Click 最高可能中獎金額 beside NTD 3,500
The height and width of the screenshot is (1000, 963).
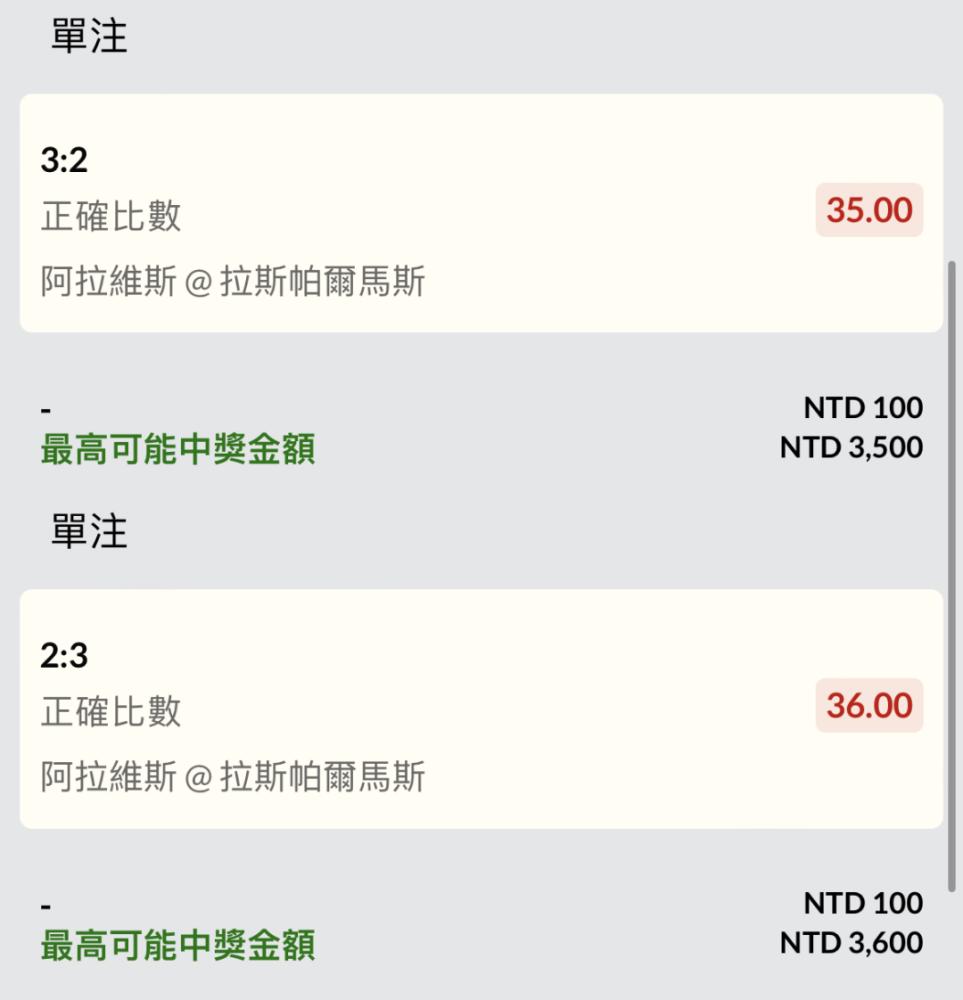coord(178,449)
